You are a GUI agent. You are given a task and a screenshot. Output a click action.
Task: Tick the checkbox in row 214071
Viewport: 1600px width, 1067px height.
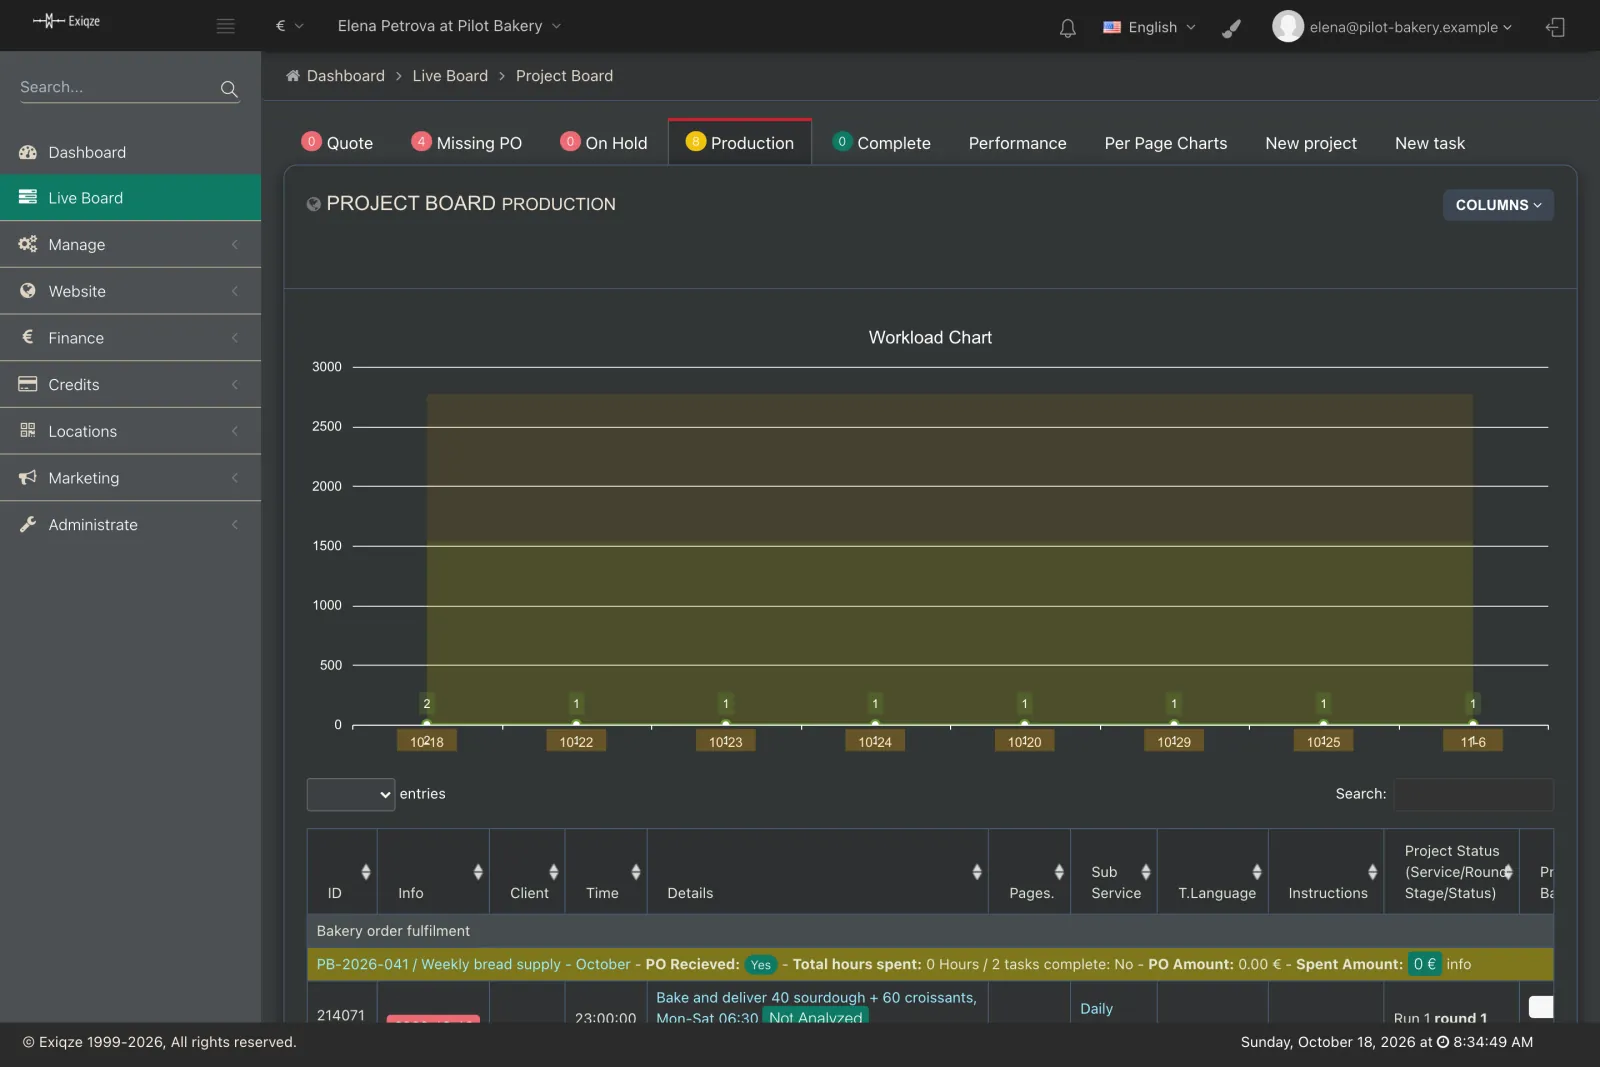point(1541,1007)
